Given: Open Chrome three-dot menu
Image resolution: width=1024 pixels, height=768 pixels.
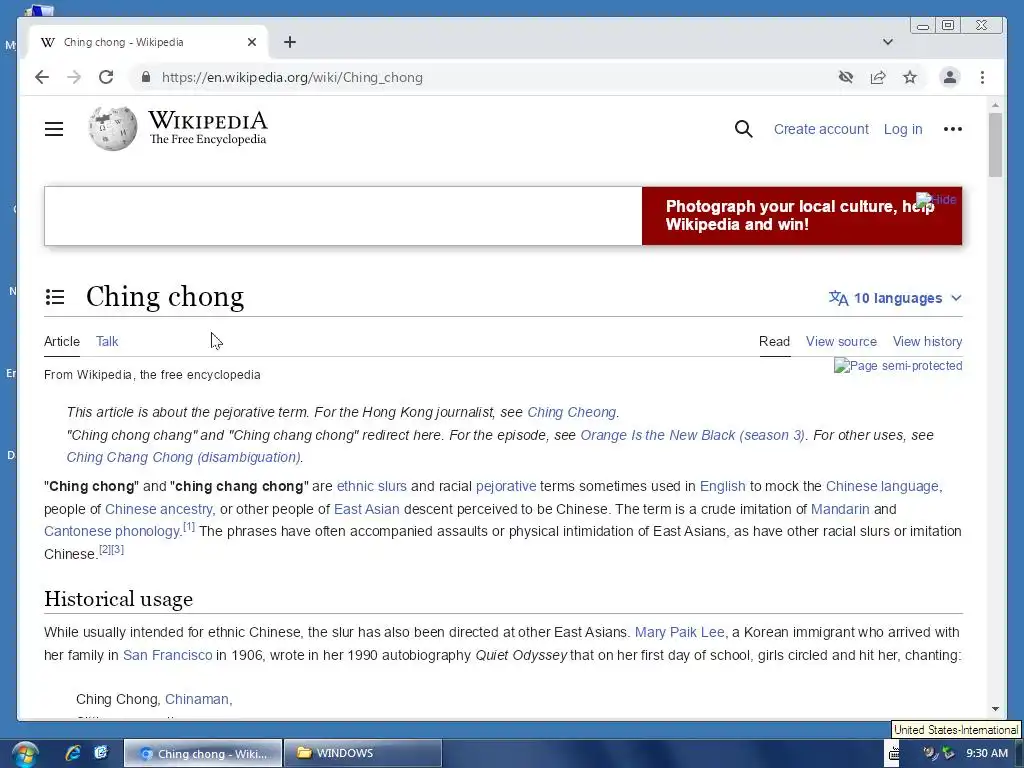Looking at the screenshot, I should tap(982, 77).
